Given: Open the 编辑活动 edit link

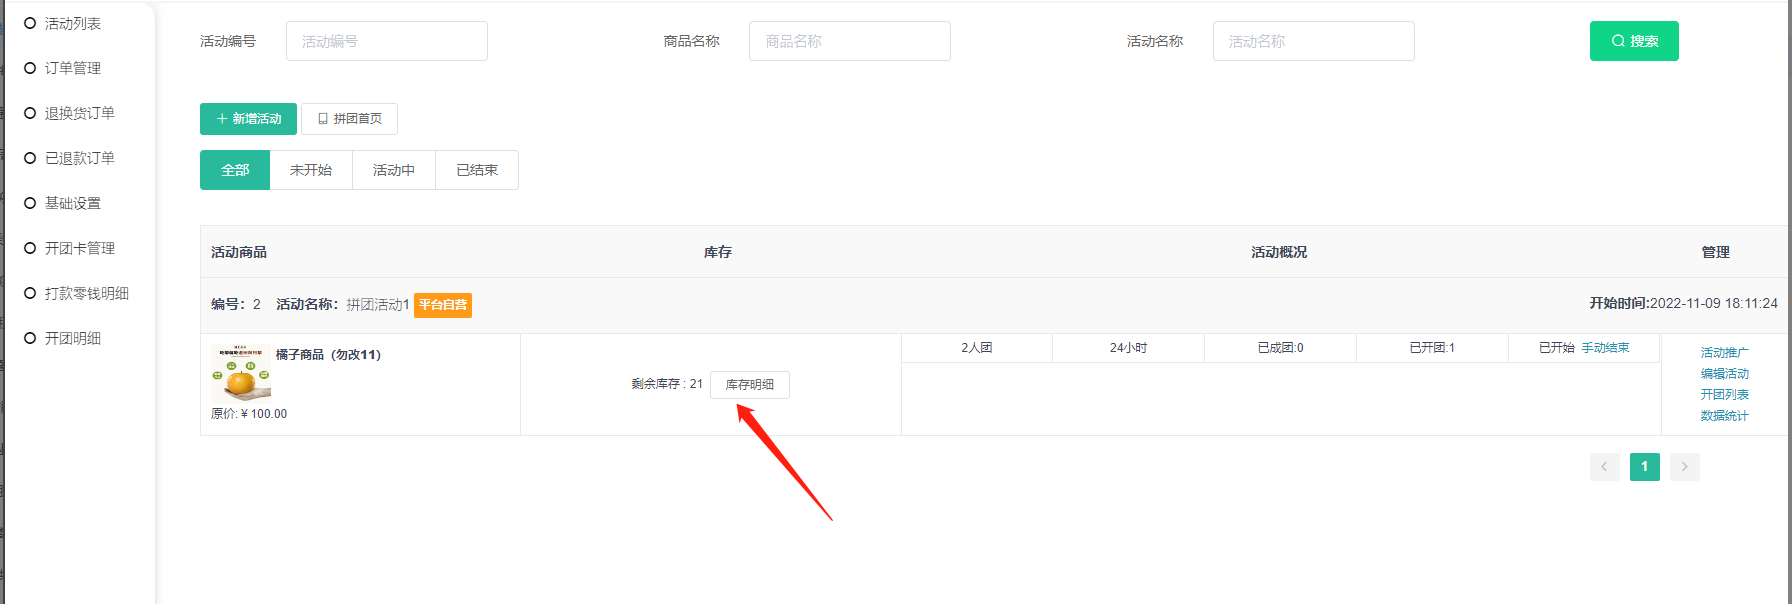Looking at the screenshot, I should (x=1724, y=374).
